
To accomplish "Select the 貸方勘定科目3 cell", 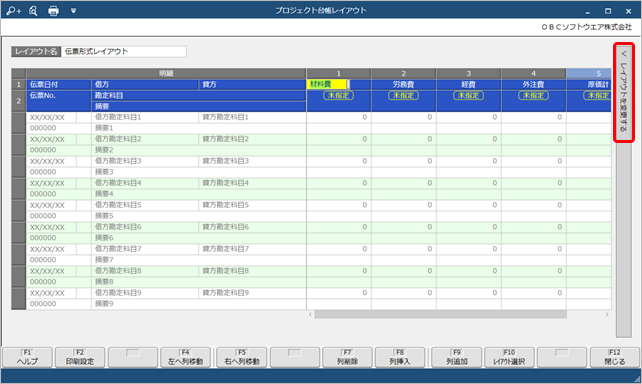I will (252, 161).
